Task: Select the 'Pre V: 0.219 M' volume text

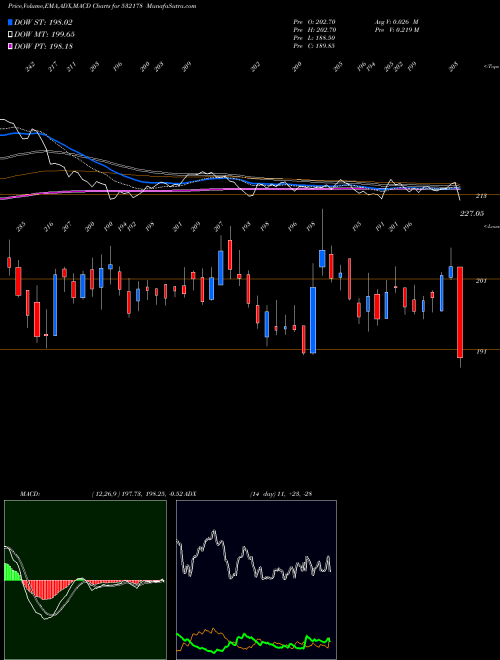Action: tap(396, 30)
